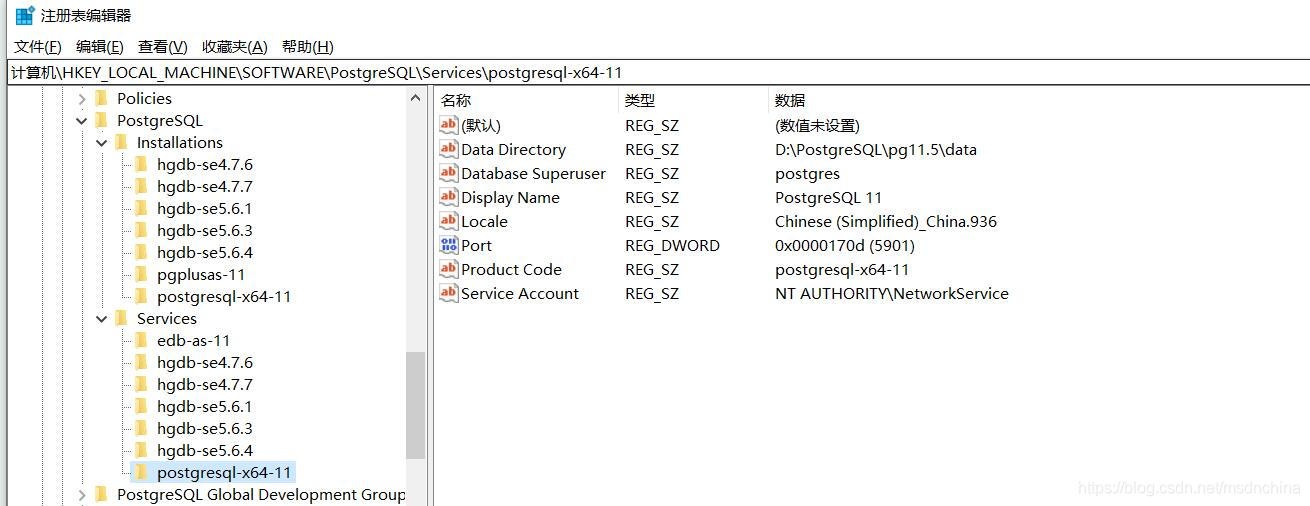Collapse the PostgreSQL tree node
Screen dimensions: 1310x506
coord(82,121)
